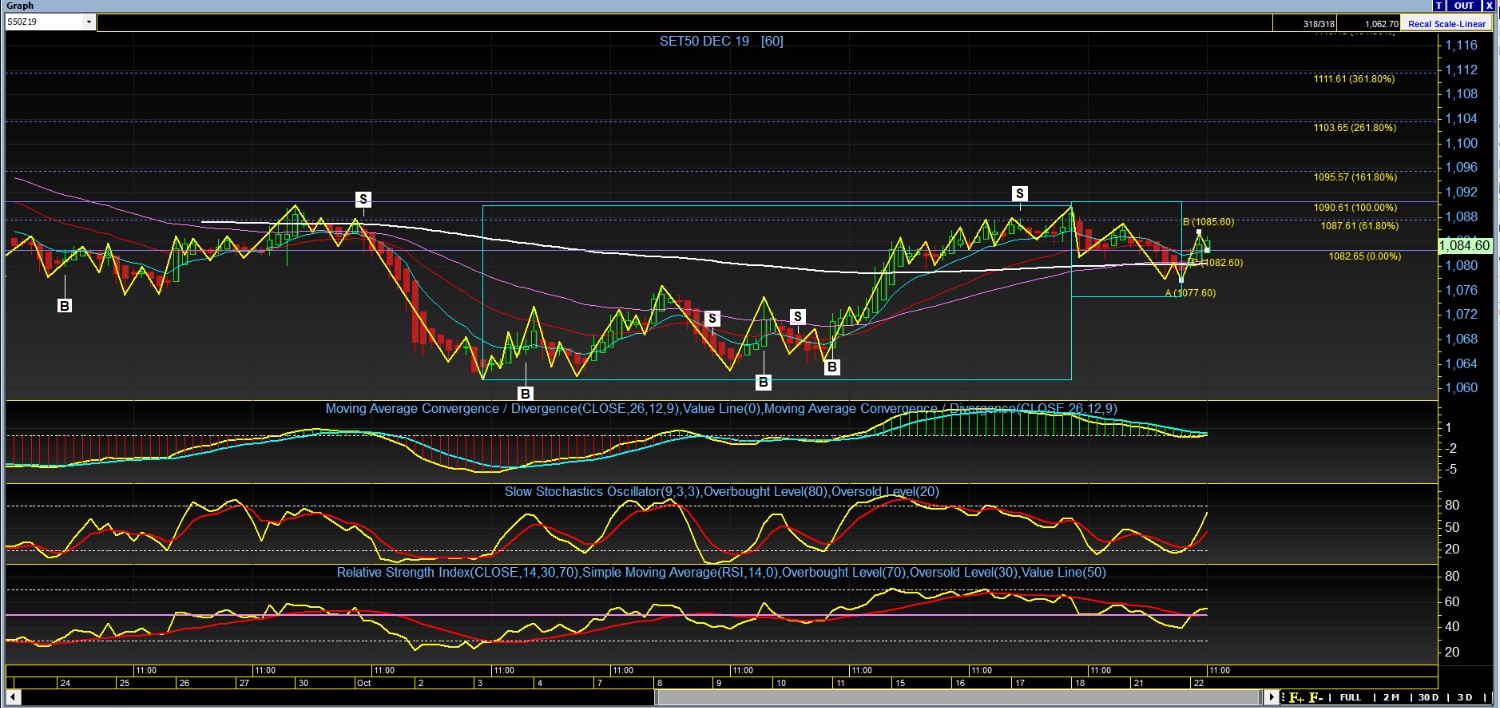Click the S sell marker near 30
The width and height of the screenshot is (1500, 708).
(x=363, y=200)
